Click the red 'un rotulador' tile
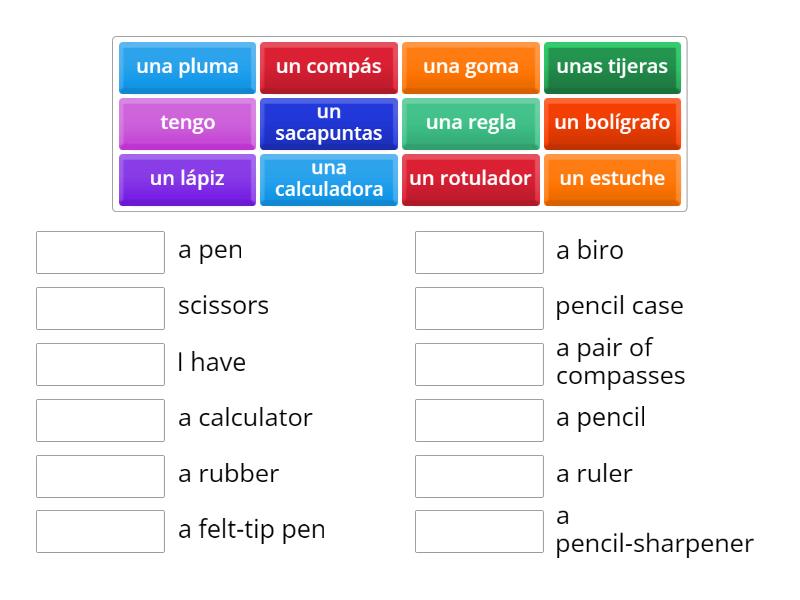This screenshot has width=800, height=600. pos(470,179)
